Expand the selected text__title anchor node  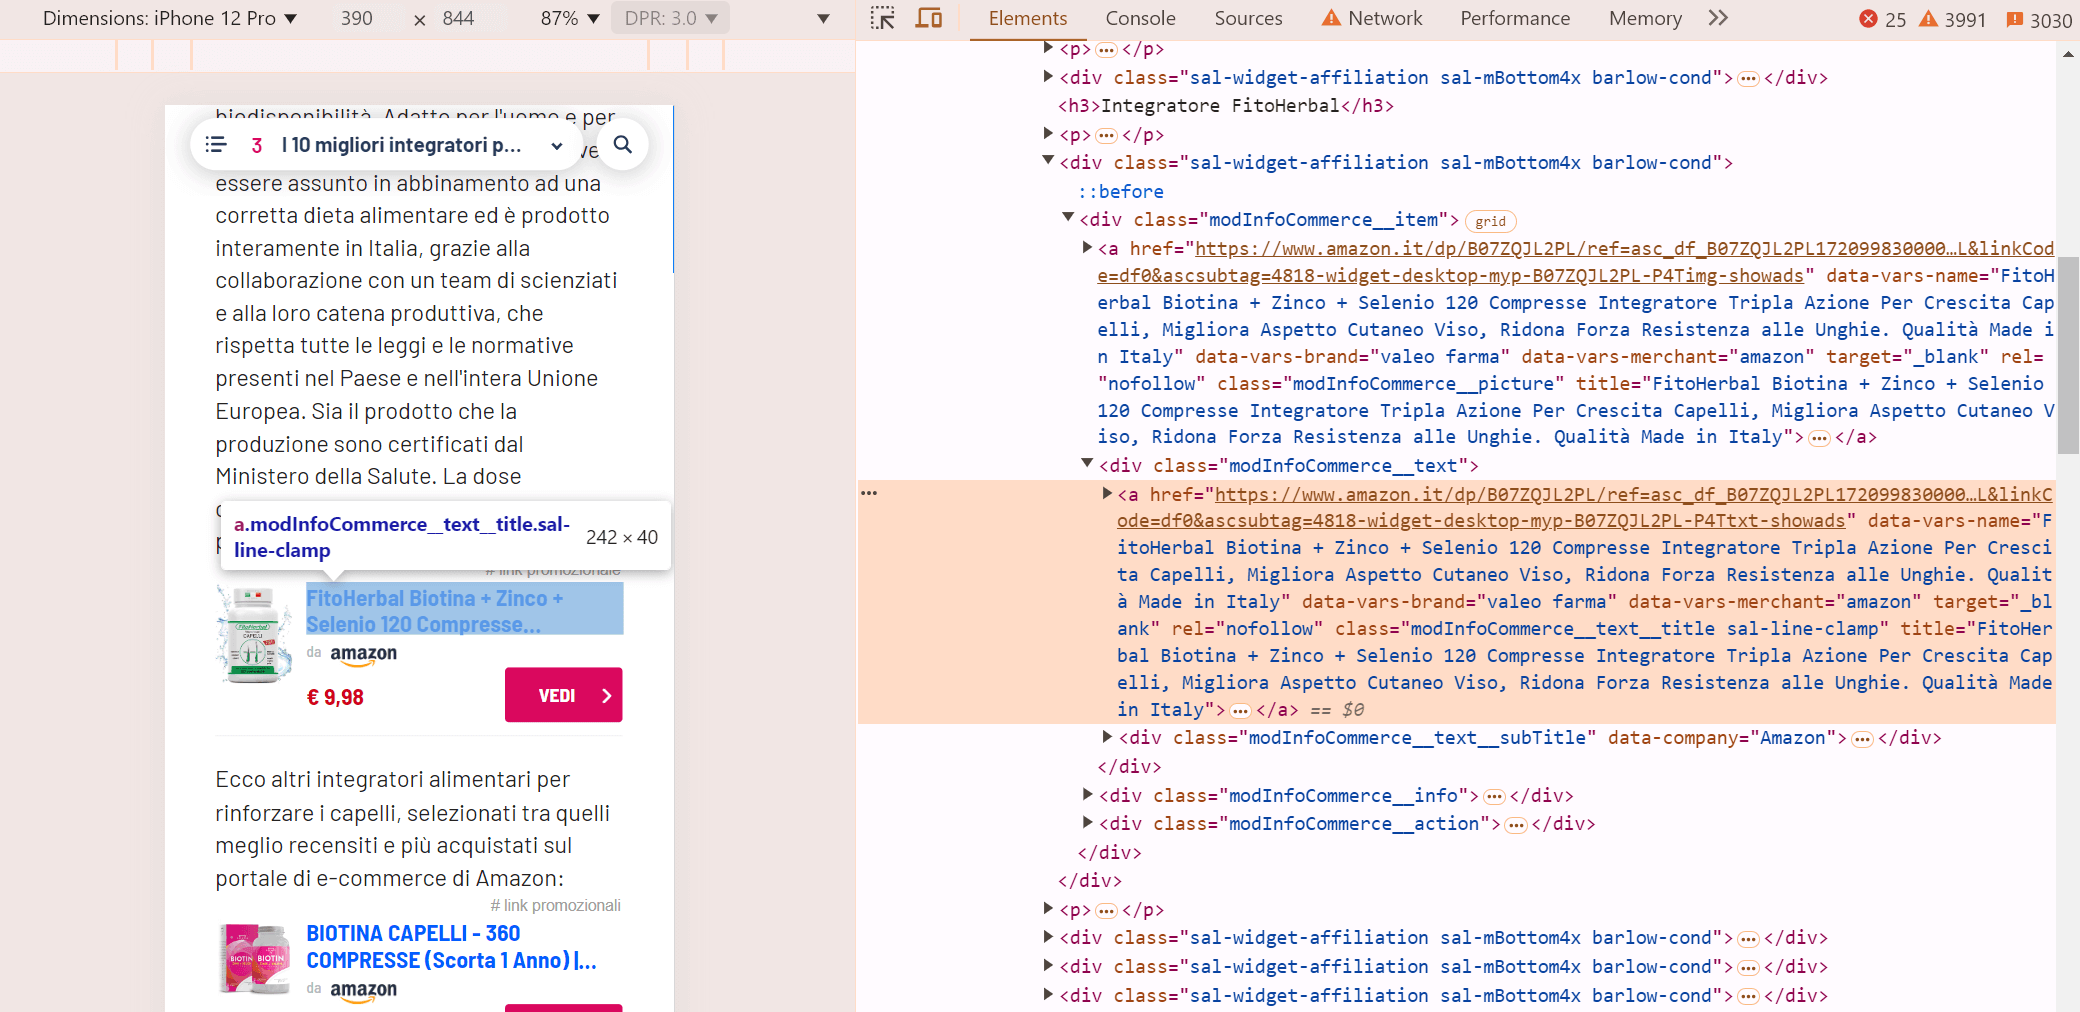pos(1107,493)
